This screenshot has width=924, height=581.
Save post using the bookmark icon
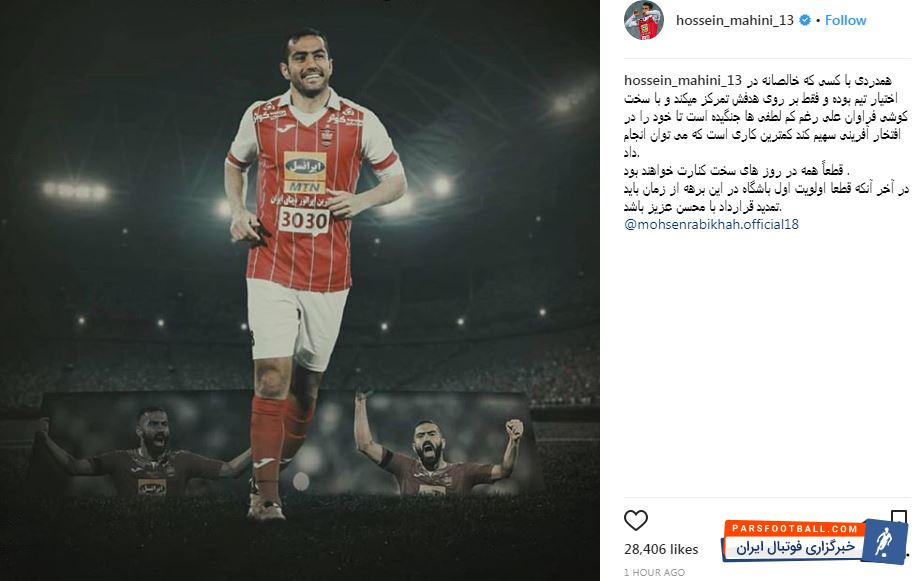pos(899,517)
